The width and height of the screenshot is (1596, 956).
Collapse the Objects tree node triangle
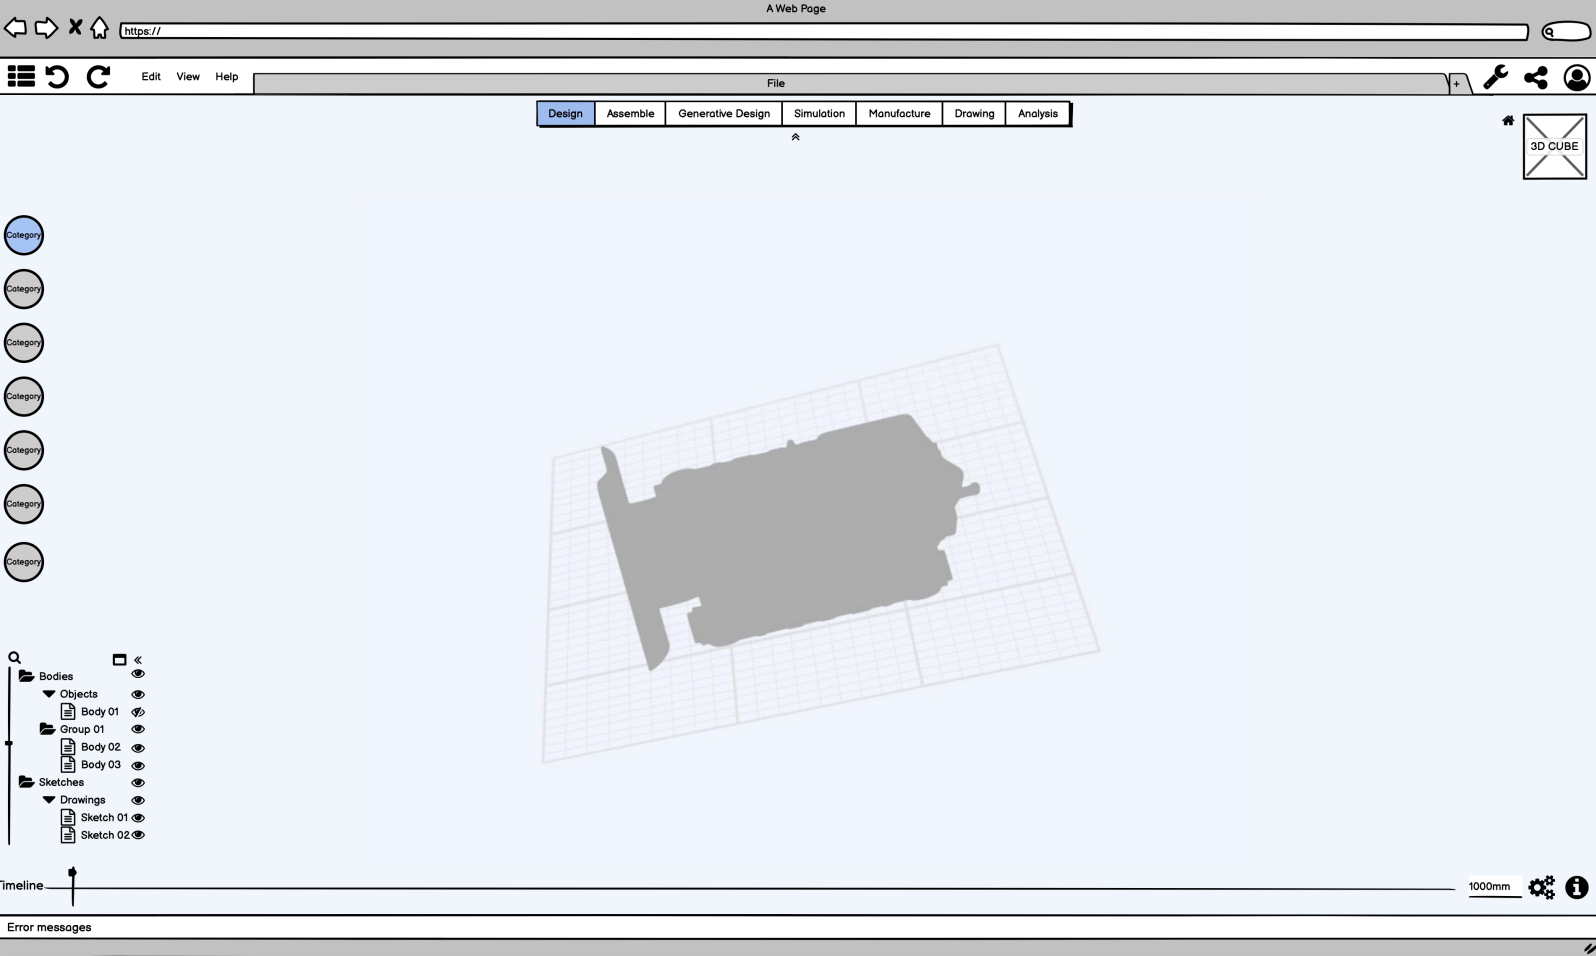[x=49, y=694]
